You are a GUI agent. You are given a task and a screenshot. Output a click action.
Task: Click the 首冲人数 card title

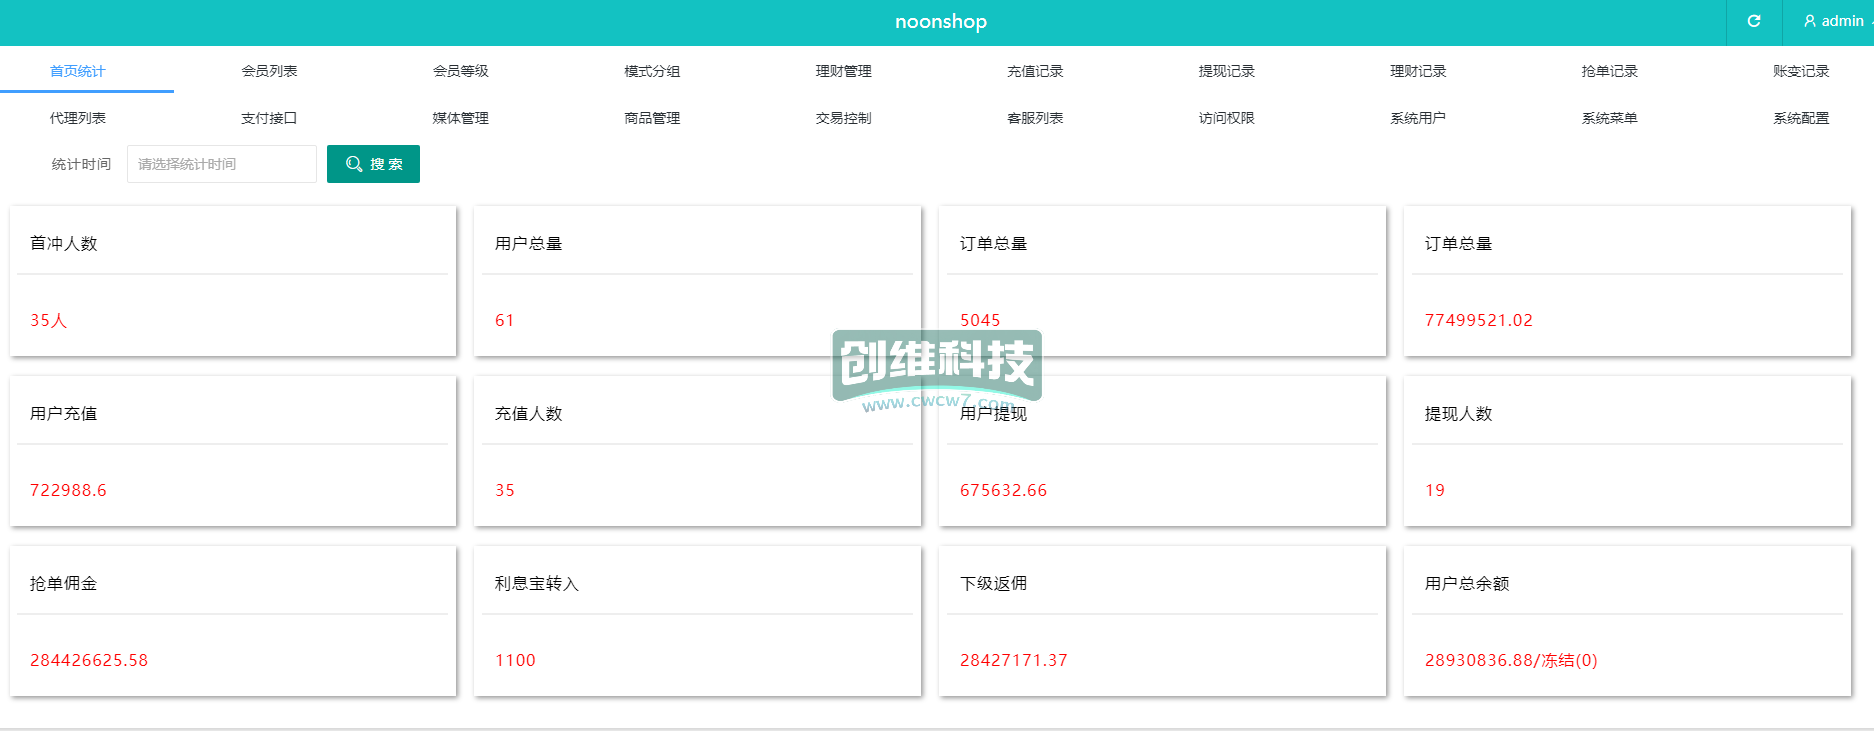(64, 244)
